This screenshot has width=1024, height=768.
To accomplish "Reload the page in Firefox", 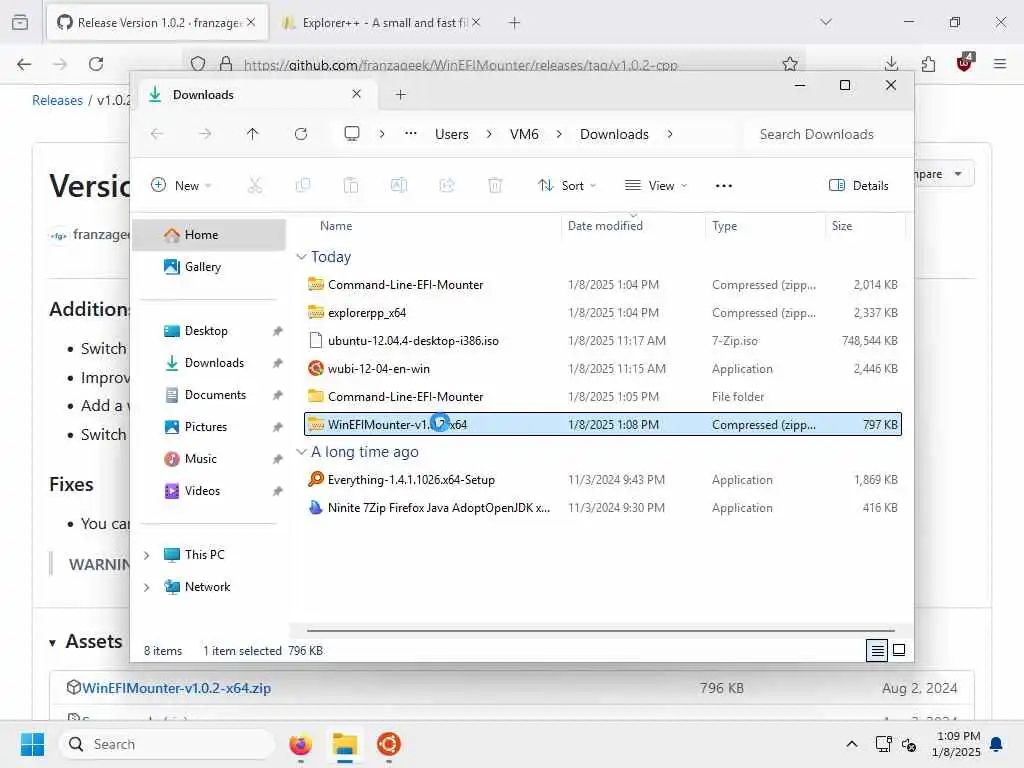I will (x=96, y=64).
